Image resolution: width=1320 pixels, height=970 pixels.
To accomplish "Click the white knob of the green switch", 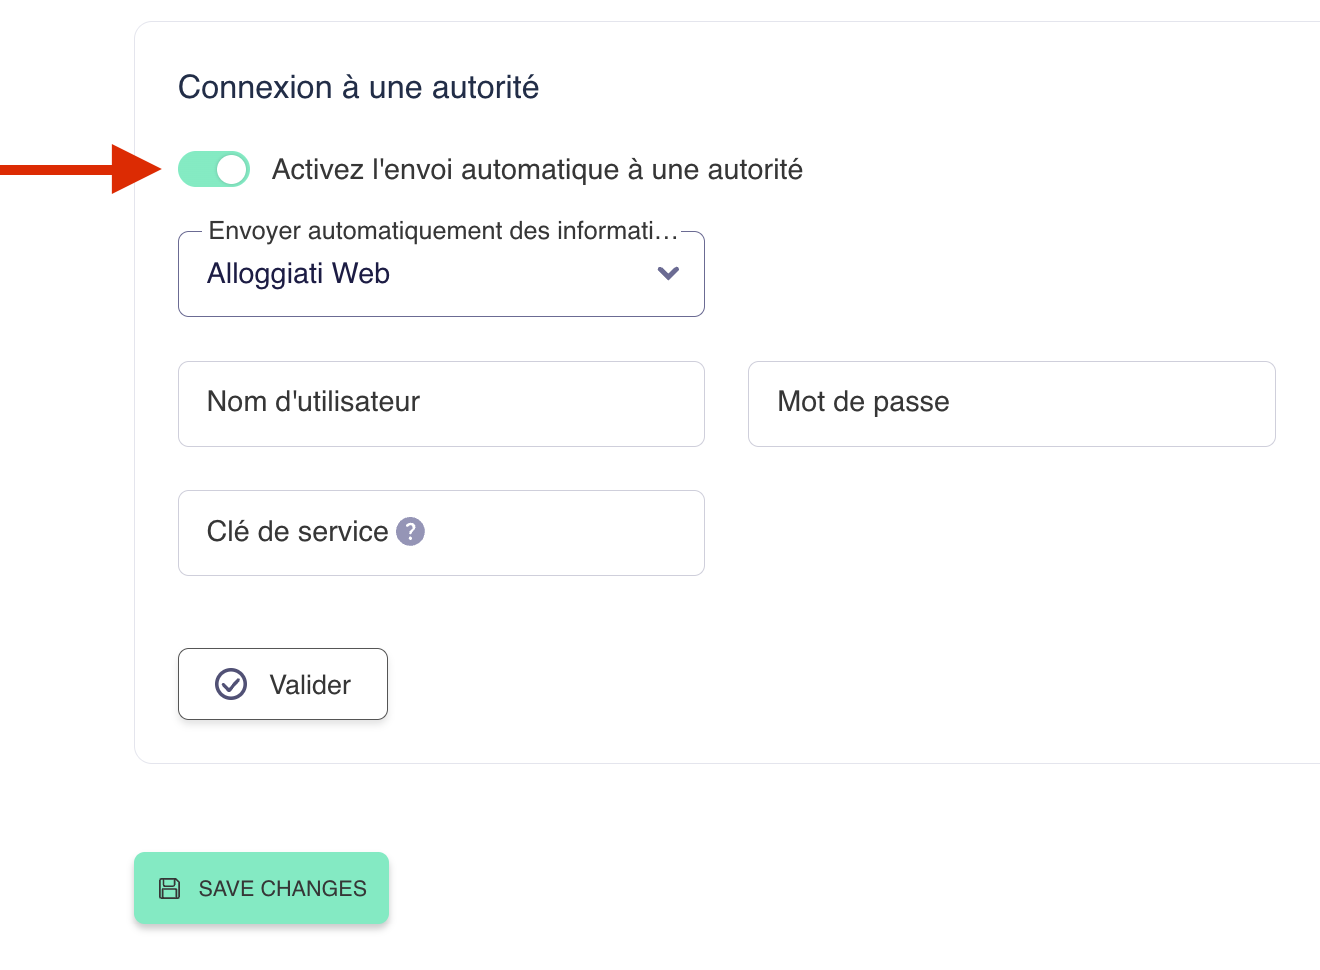I will pyautogui.click(x=232, y=170).
